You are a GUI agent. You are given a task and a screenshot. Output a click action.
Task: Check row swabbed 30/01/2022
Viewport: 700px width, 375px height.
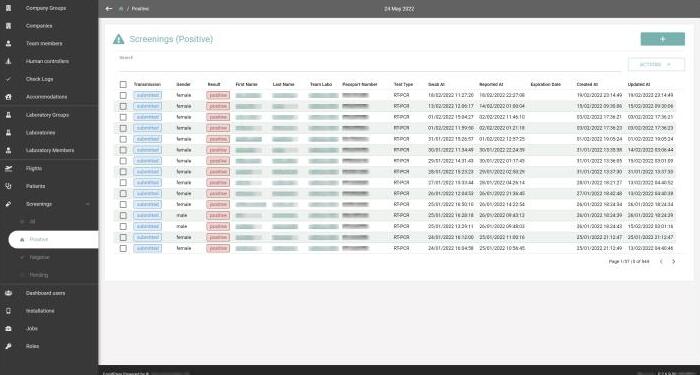[123, 150]
